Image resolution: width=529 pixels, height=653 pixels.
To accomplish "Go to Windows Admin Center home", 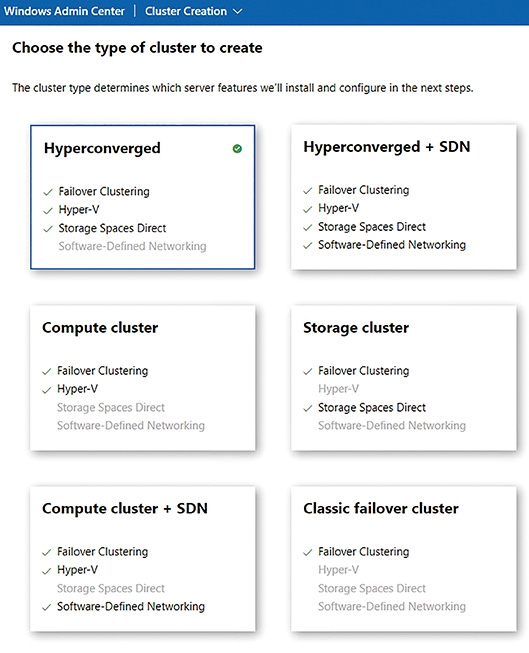I will pos(64,11).
